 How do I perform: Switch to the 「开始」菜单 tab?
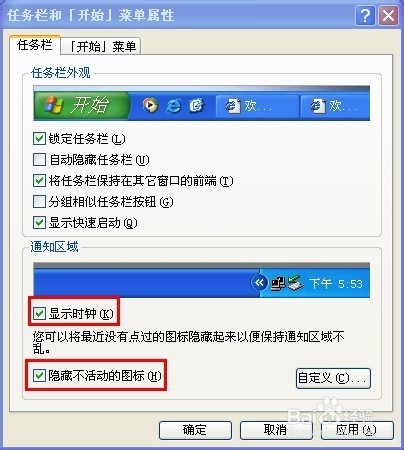[101, 46]
